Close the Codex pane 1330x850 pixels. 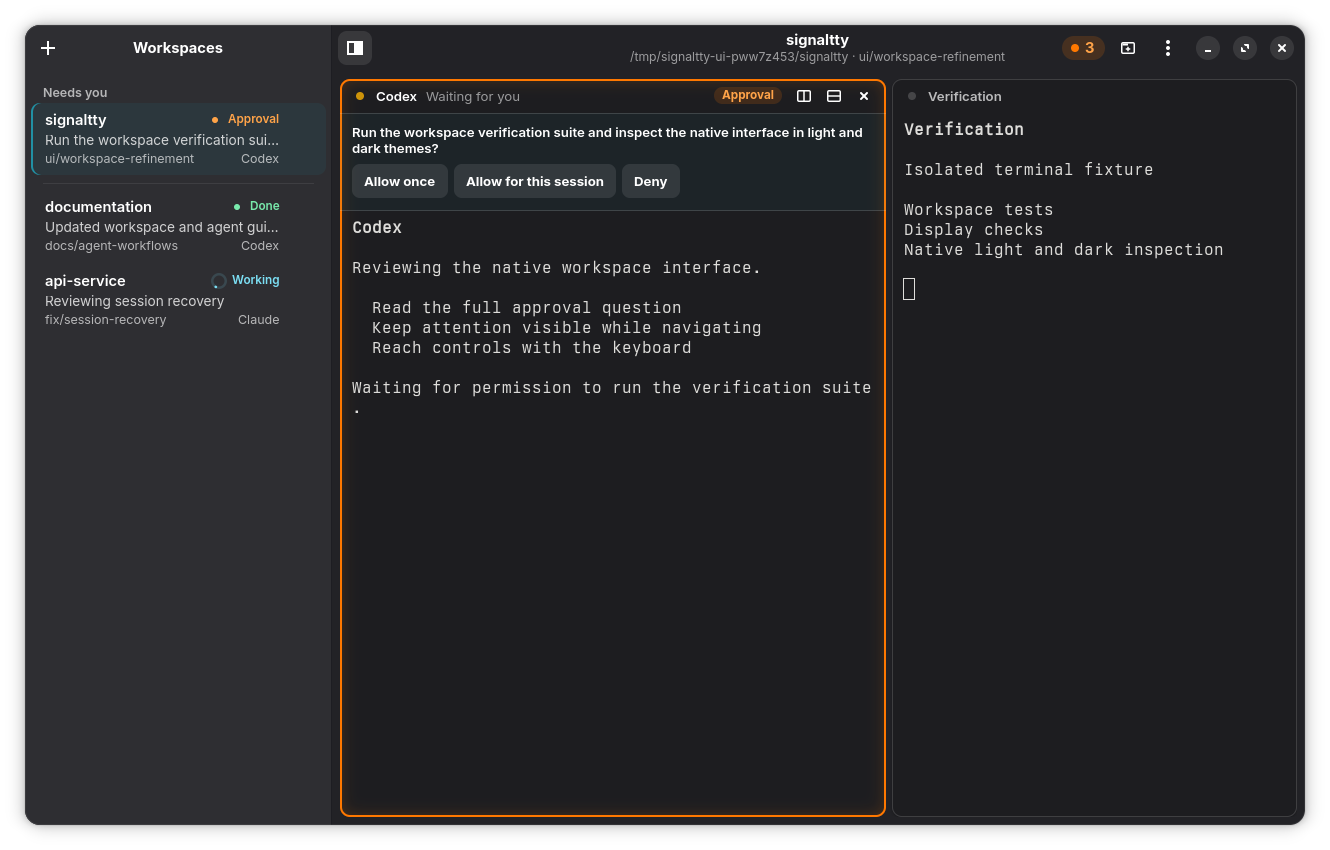[864, 96]
